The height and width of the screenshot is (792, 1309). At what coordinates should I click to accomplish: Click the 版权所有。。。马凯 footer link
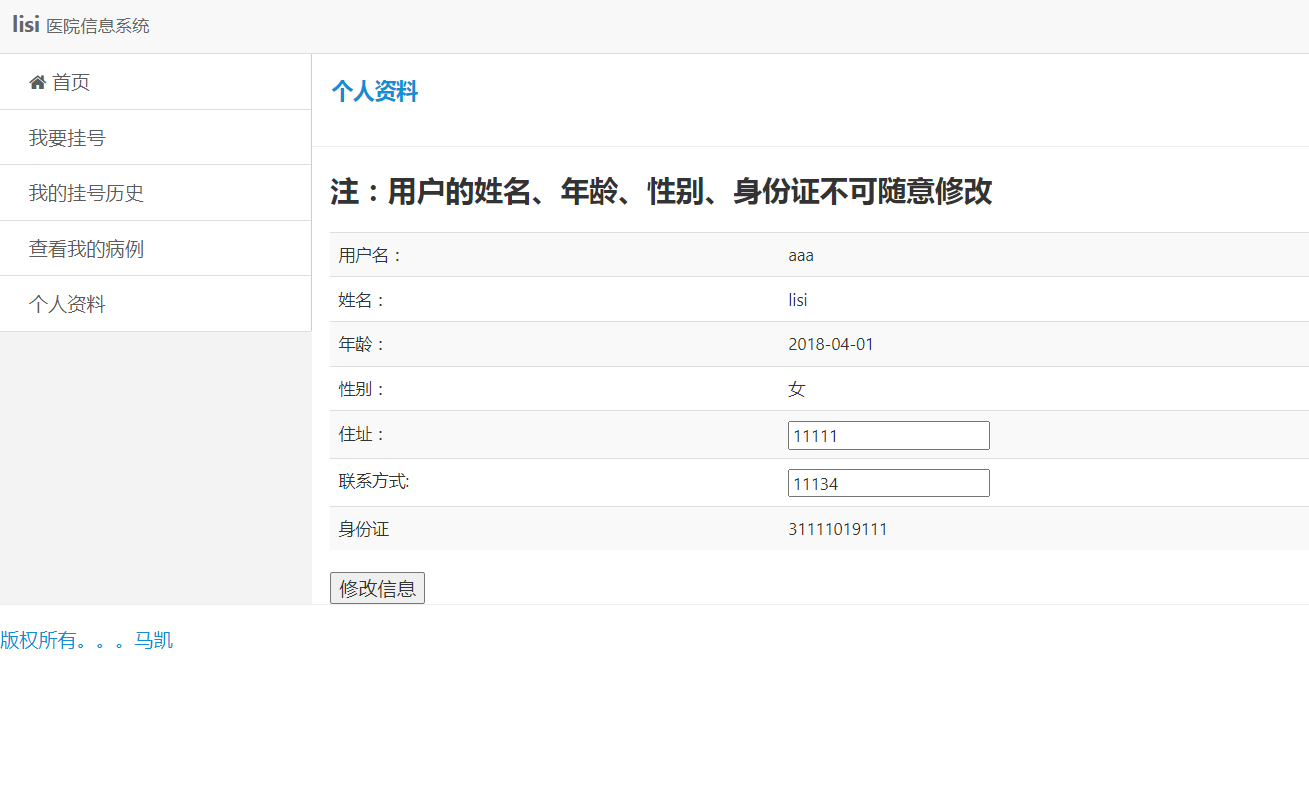pyautogui.click(x=87, y=640)
